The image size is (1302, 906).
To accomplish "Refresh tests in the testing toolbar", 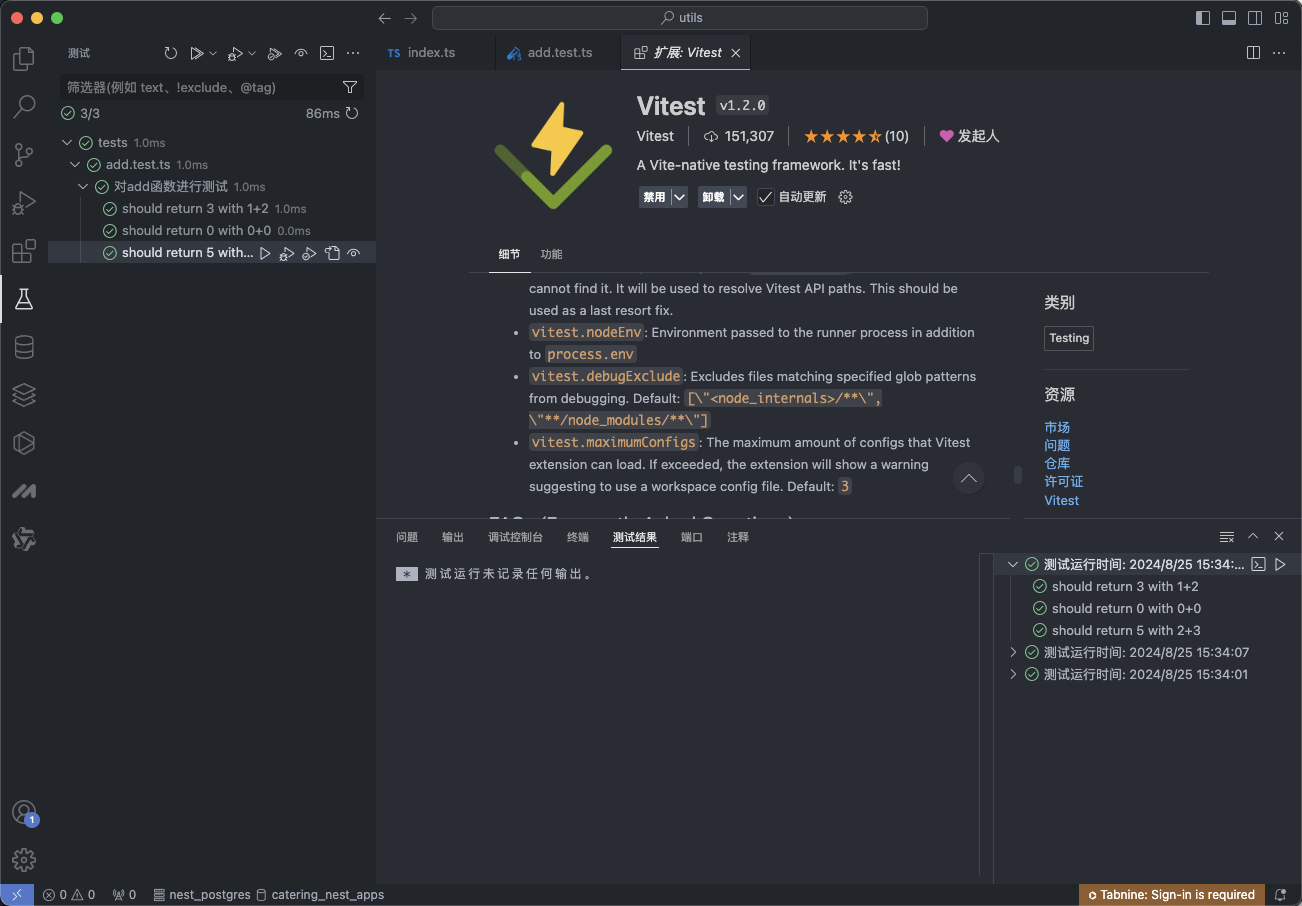I will pos(171,53).
